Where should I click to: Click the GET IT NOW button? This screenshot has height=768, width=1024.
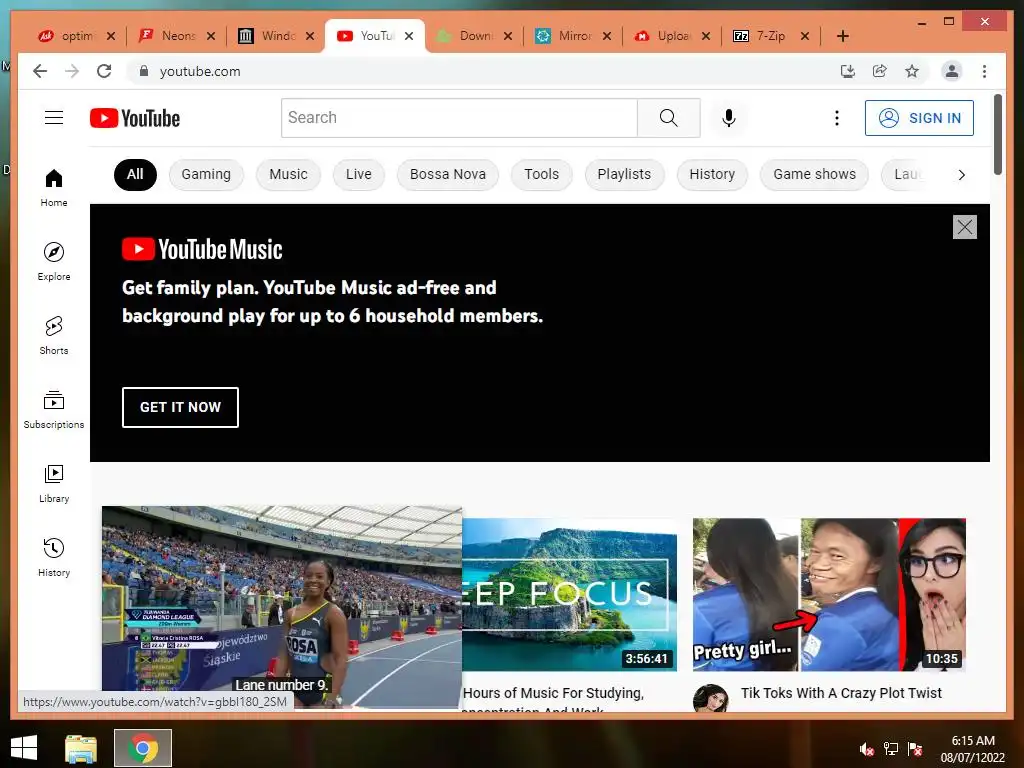click(180, 408)
